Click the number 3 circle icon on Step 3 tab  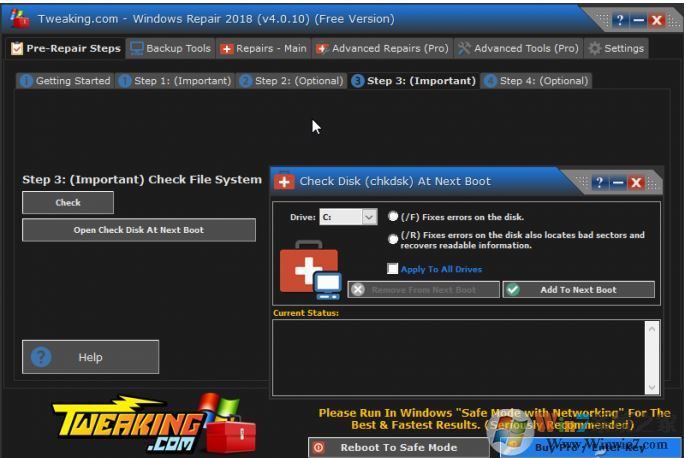pos(358,81)
